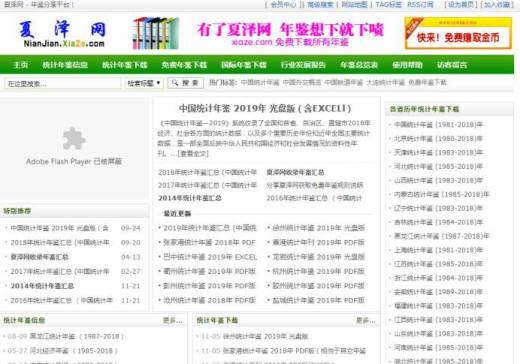Open the 主页 nav menu item
Viewport: 520px width, 364px height.
point(20,65)
